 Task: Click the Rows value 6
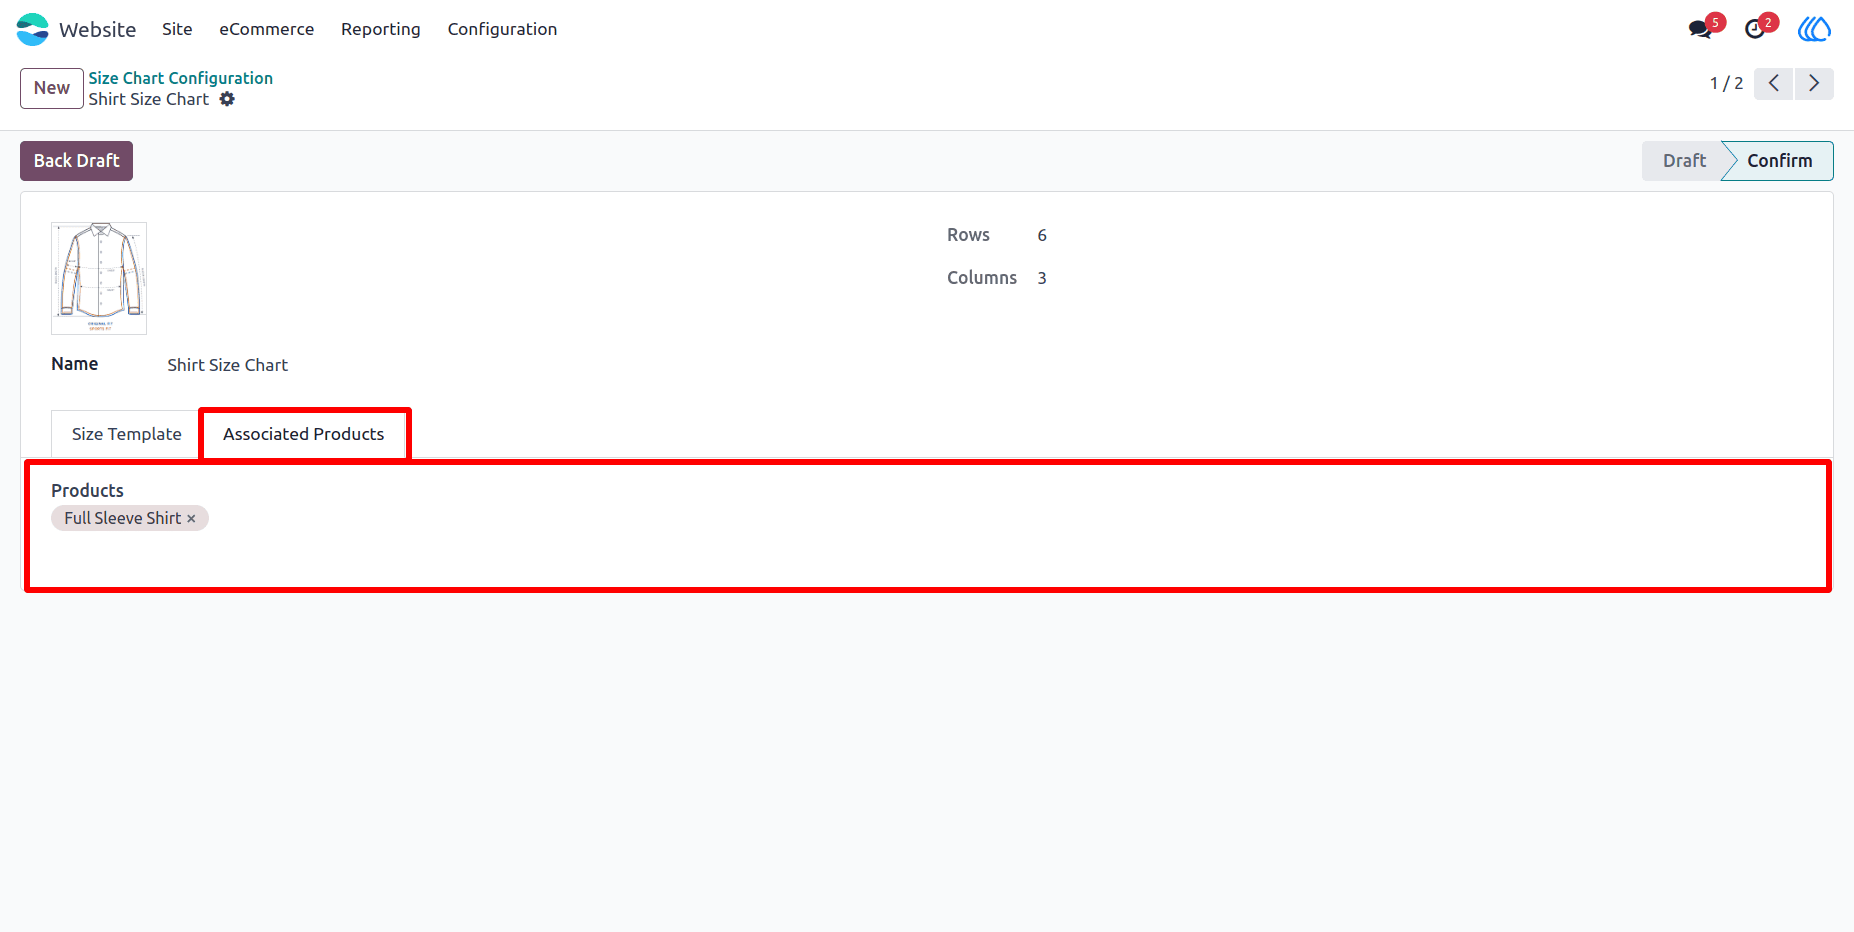[x=1042, y=235]
